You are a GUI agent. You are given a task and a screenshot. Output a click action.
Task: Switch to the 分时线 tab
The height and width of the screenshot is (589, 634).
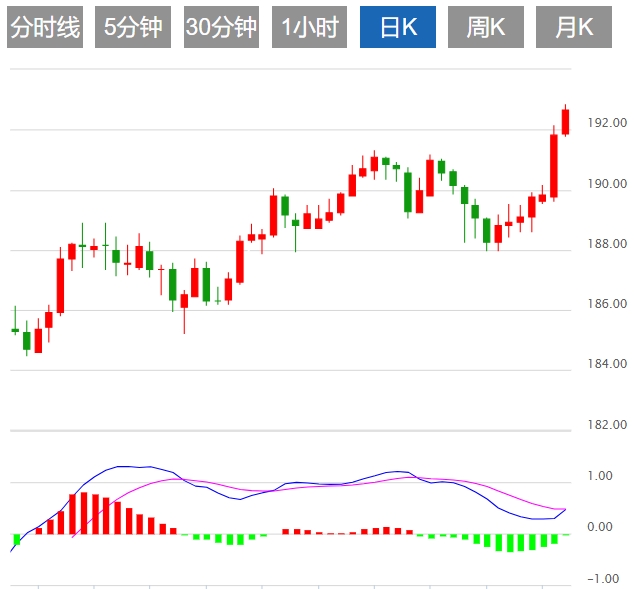click(44, 27)
